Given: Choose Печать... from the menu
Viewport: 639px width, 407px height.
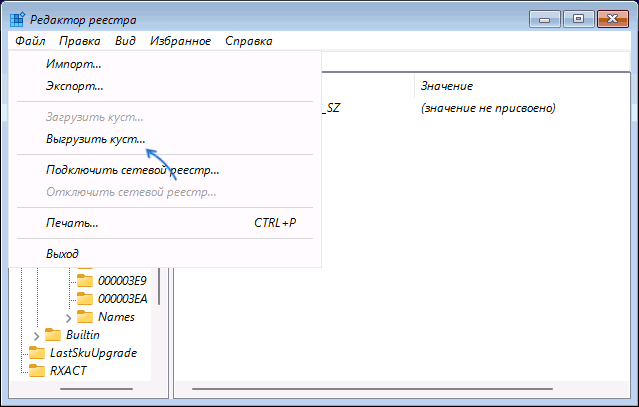Looking at the screenshot, I should coord(72,222).
